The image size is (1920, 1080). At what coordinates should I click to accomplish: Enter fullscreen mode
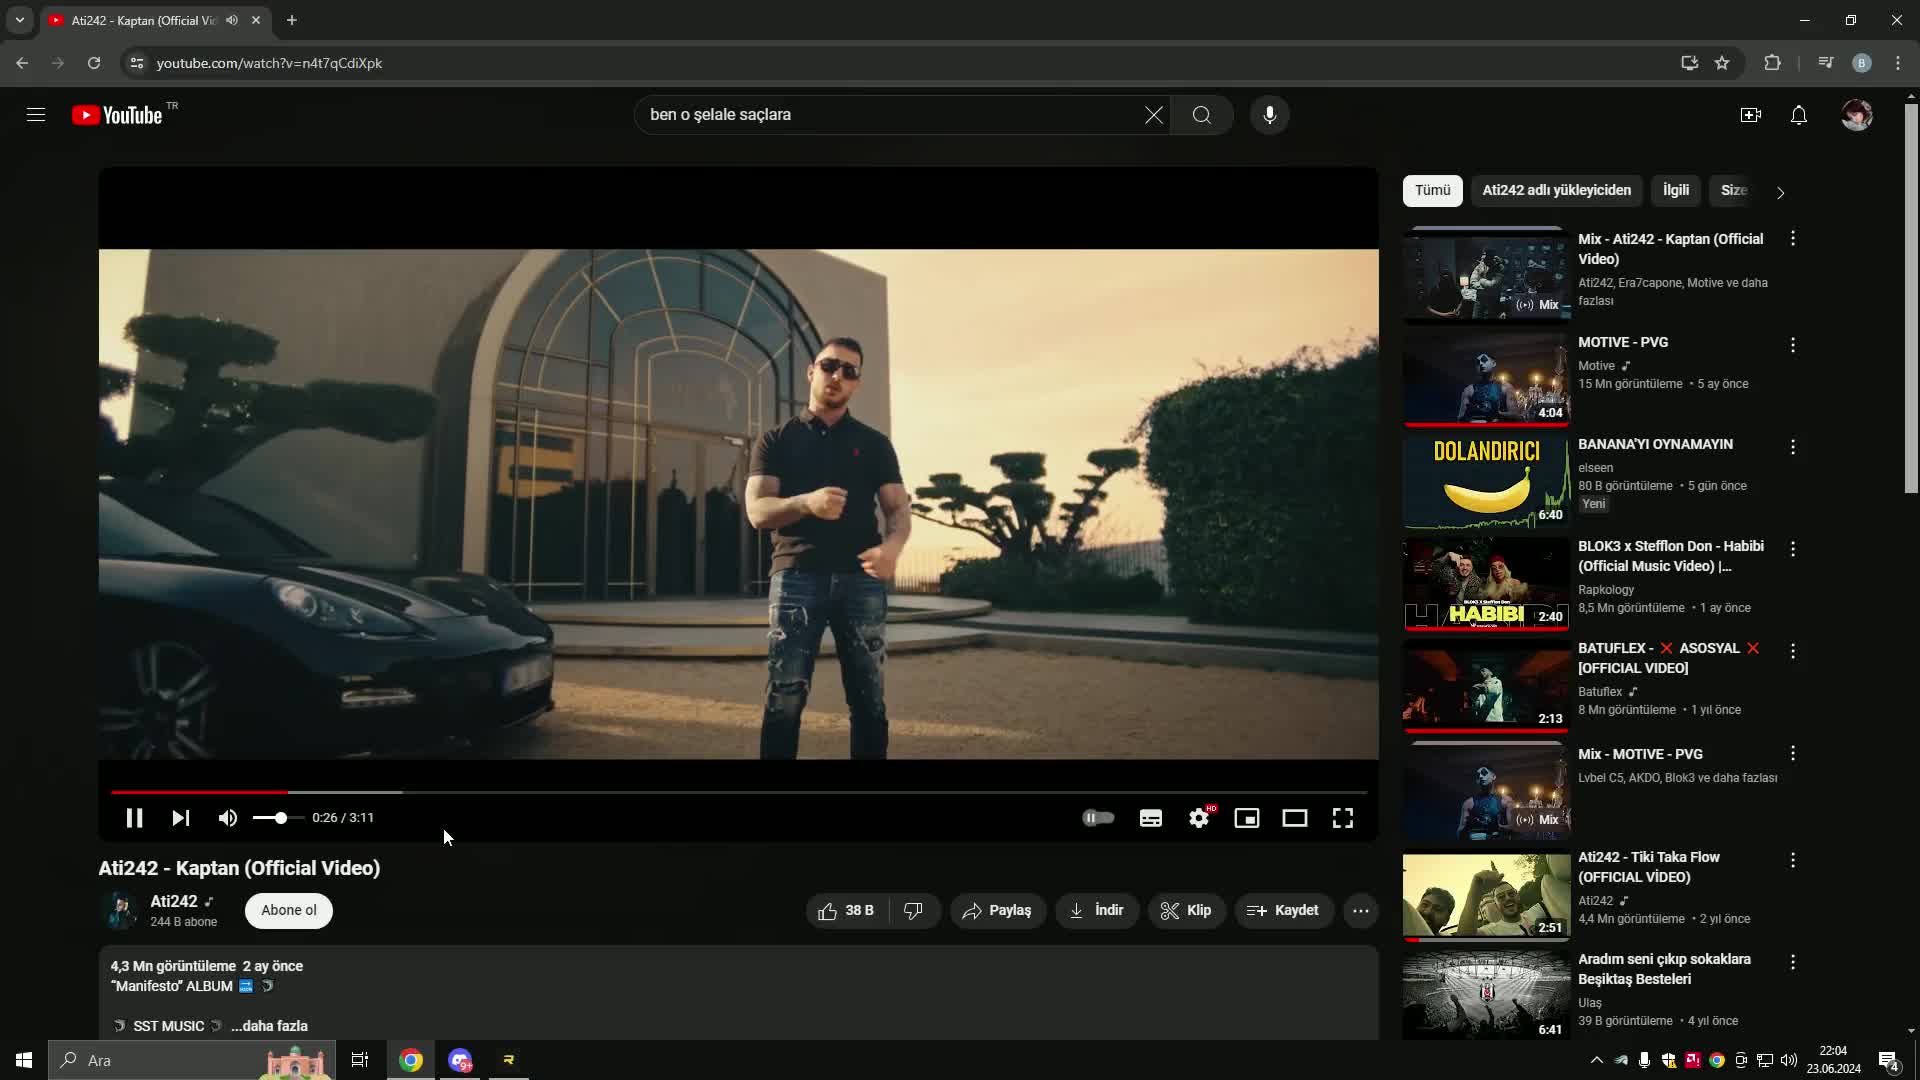(x=1343, y=818)
